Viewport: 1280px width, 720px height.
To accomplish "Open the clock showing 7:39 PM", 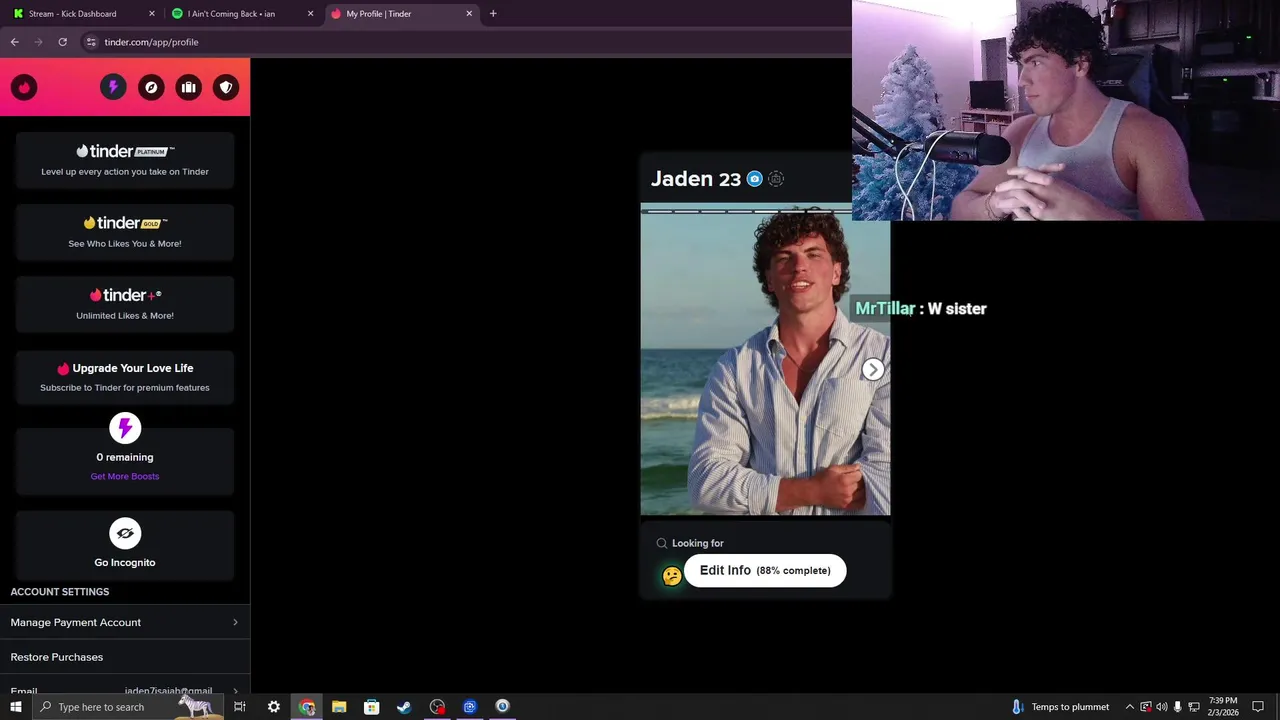I will (x=1223, y=707).
